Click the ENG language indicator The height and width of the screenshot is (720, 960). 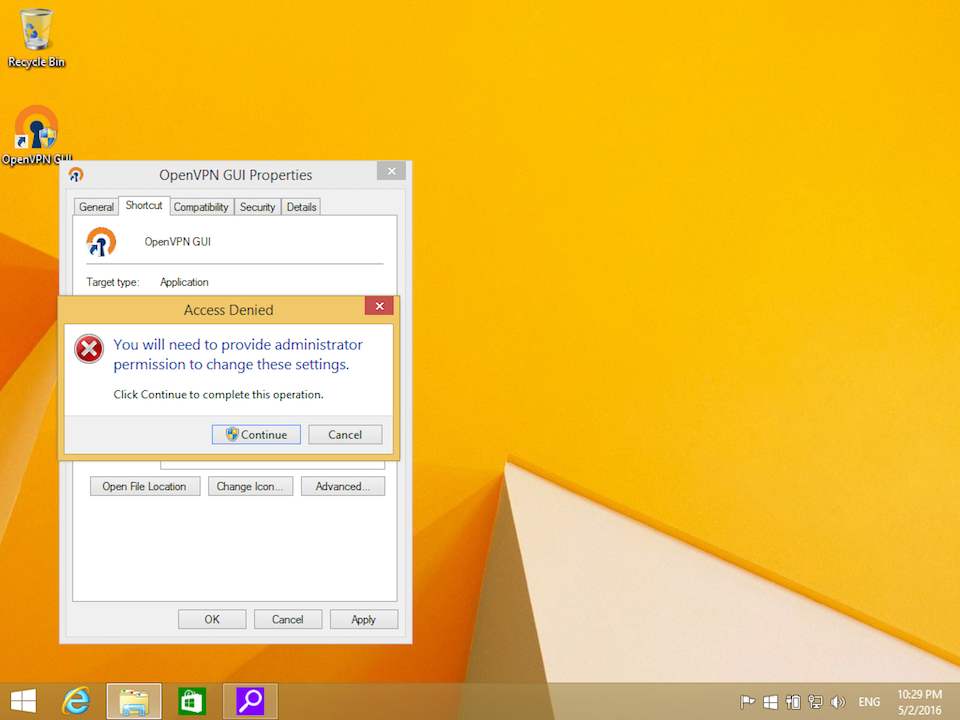pos(869,702)
